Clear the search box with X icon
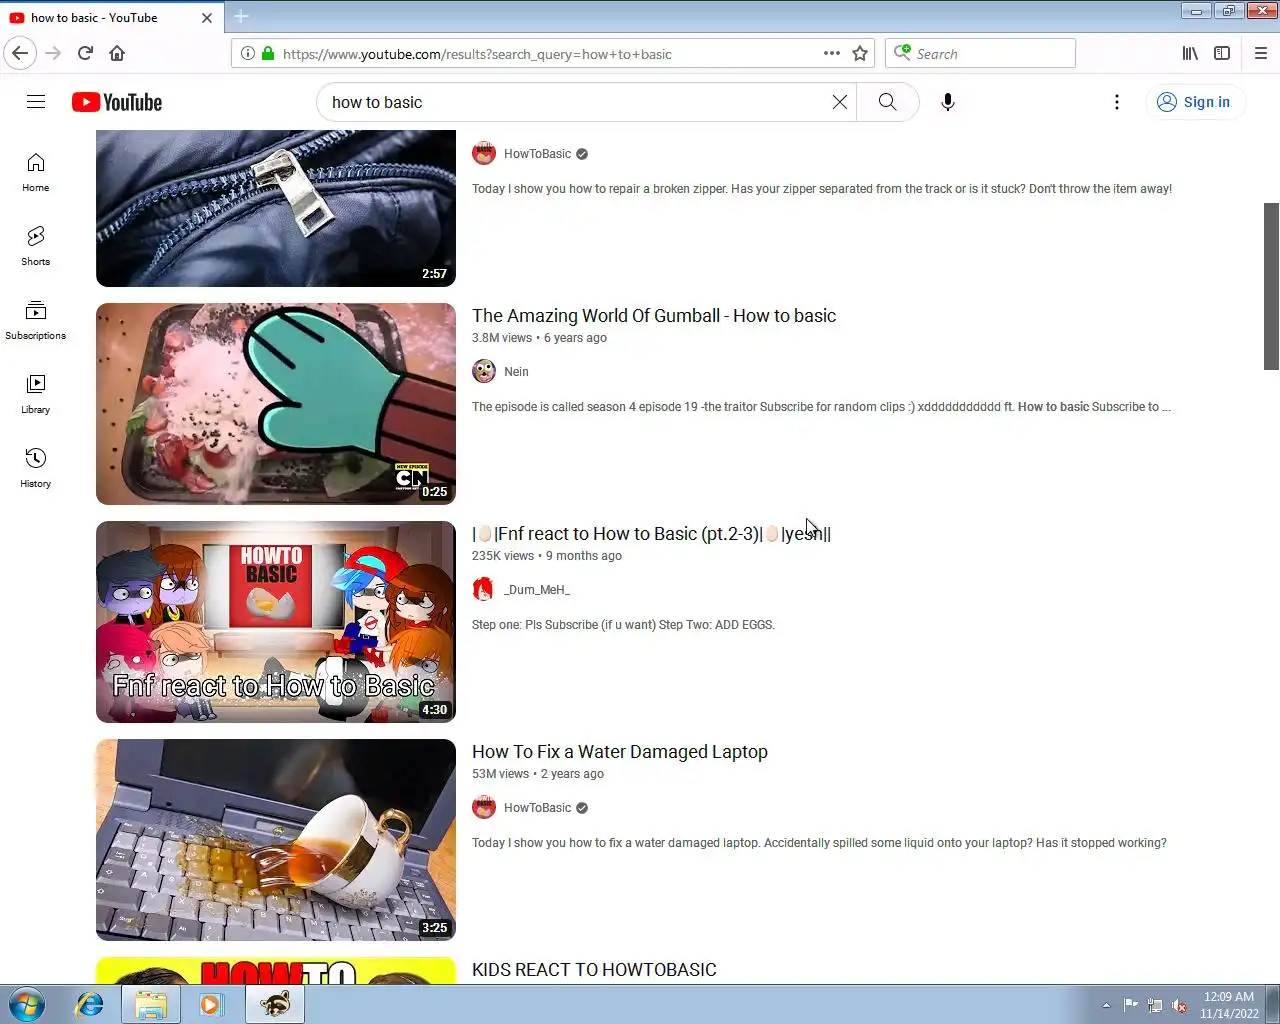1280x1024 pixels. pos(840,102)
